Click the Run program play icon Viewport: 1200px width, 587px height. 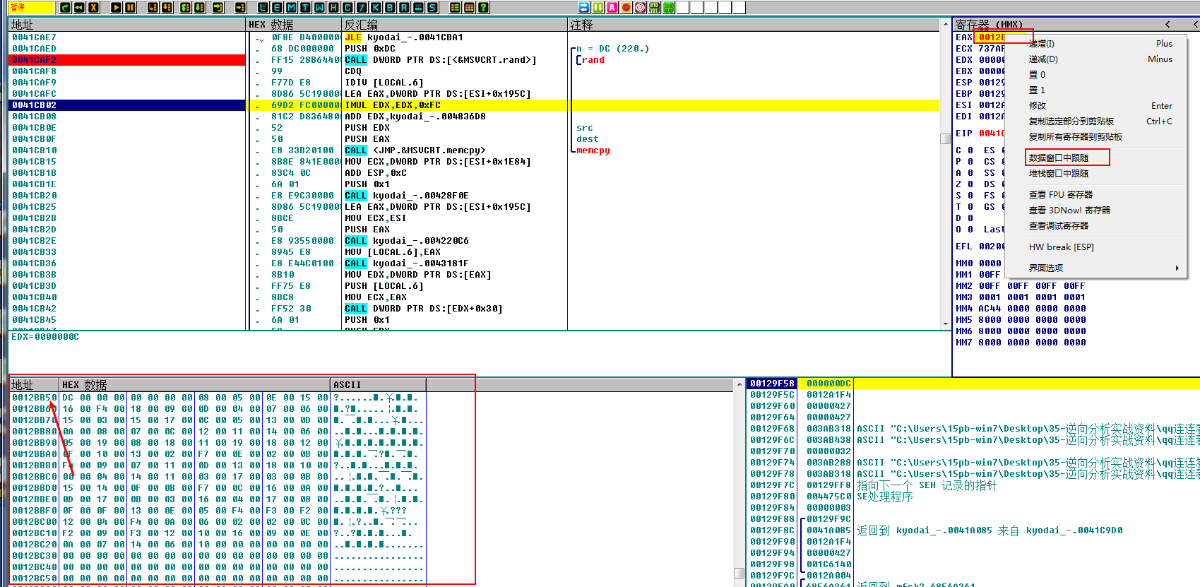(x=116, y=7)
